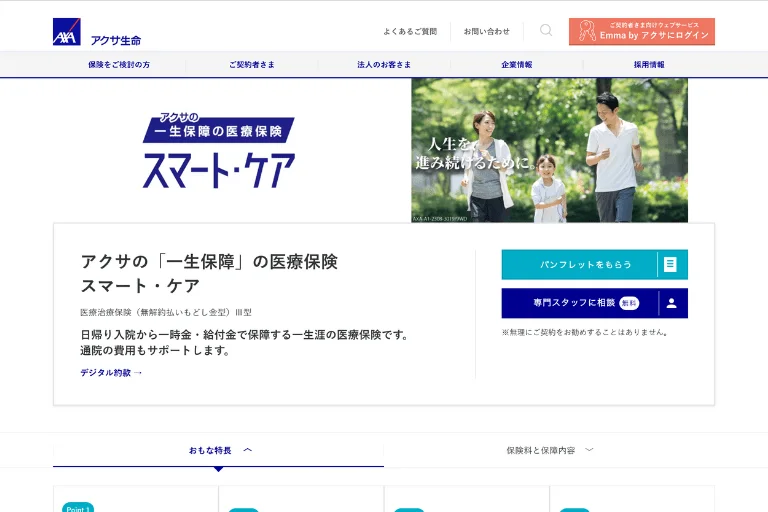Expand chevron beside 保険料と保障内容
The height and width of the screenshot is (512, 768).
[589, 450]
